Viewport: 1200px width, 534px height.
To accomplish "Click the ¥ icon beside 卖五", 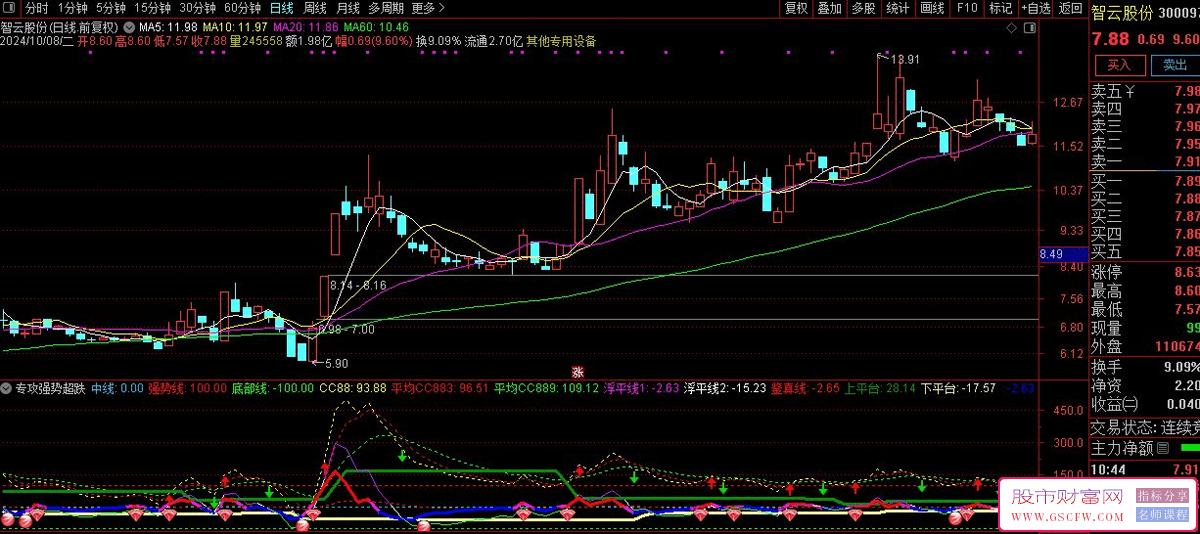I will (x=1129, y=92).
